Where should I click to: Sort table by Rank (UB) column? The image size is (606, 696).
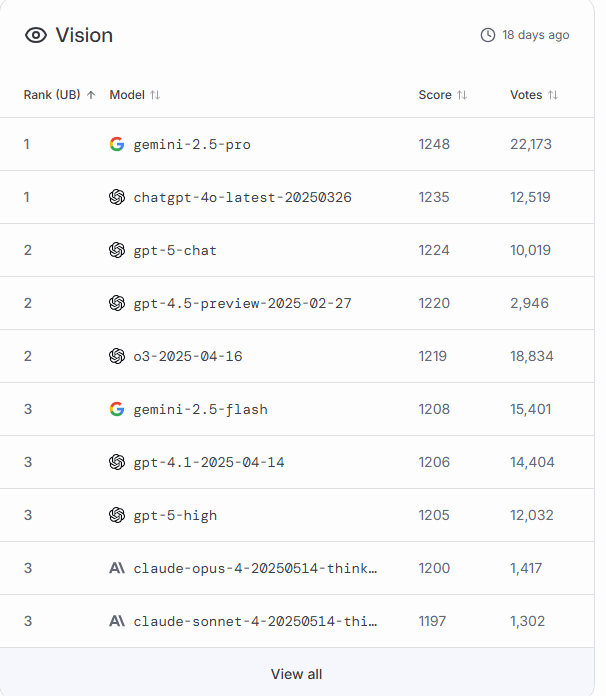click(59, 95)
